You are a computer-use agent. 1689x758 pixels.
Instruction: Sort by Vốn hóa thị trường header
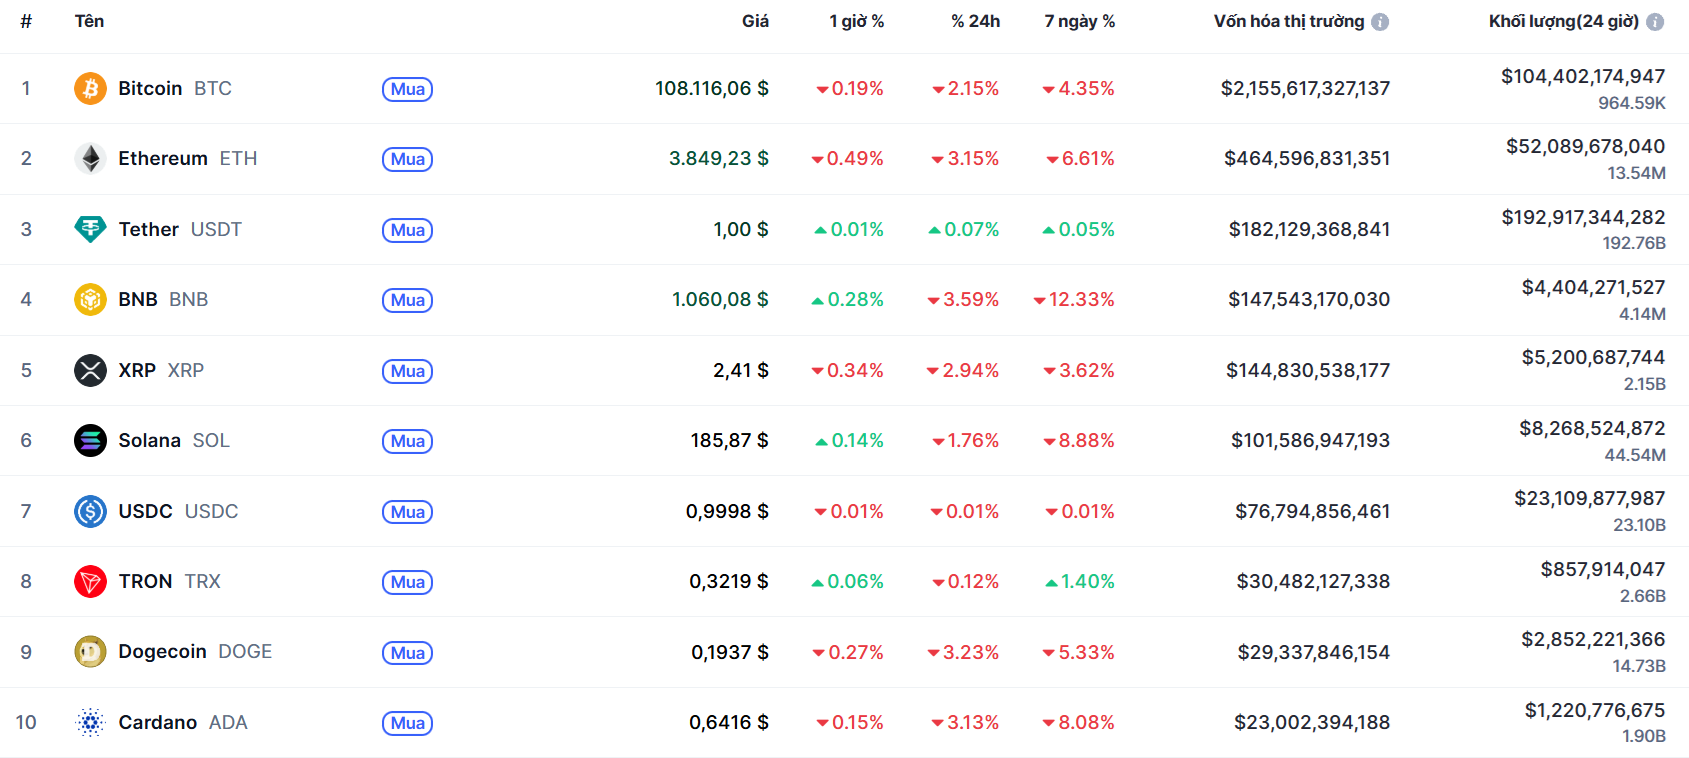(x=1289, y=21)
